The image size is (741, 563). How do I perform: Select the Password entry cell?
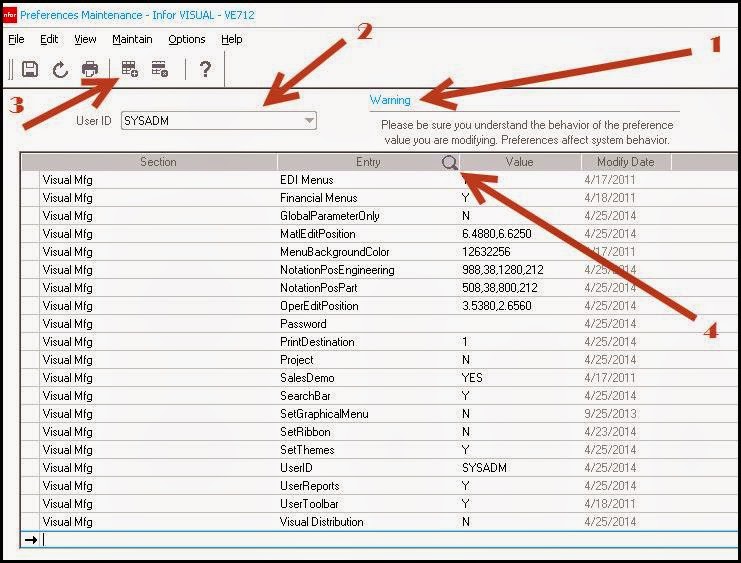(x=368, y=324)
